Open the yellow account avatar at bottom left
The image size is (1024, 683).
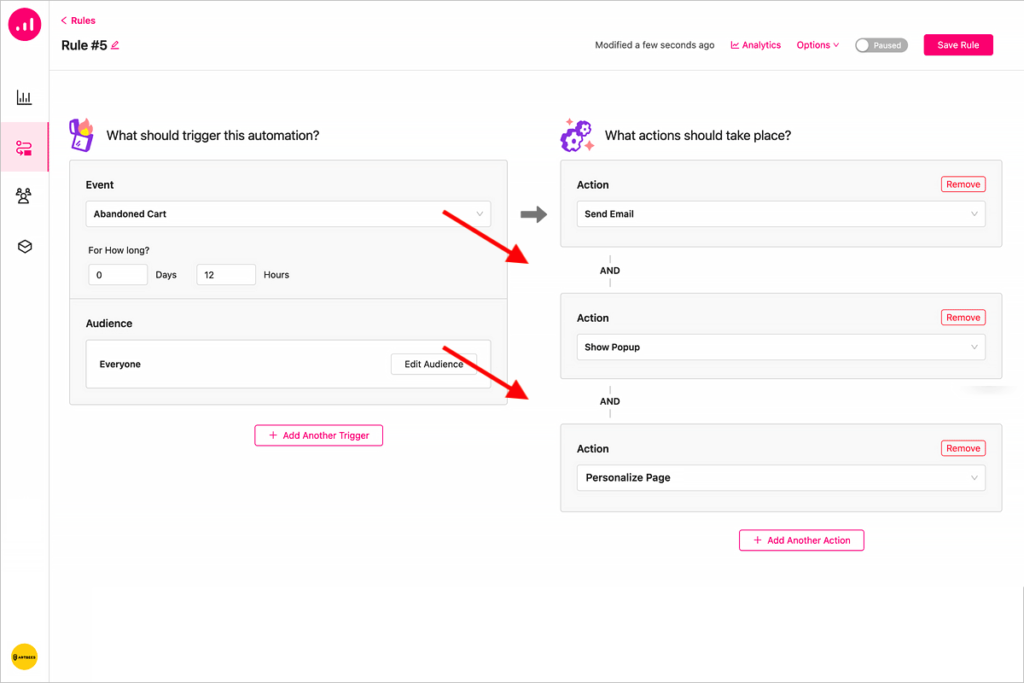(x=25, y=657)
